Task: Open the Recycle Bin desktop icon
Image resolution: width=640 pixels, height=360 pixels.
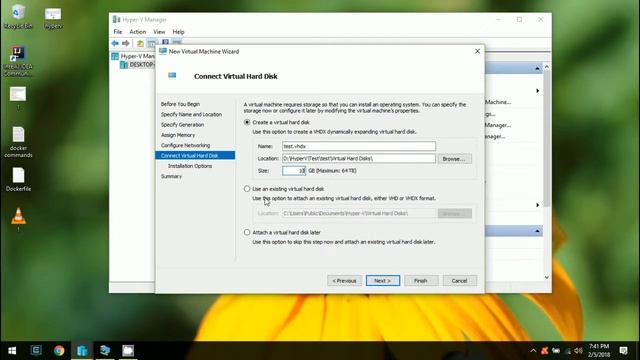Action: pyautogui.click(x=18, y=17)
